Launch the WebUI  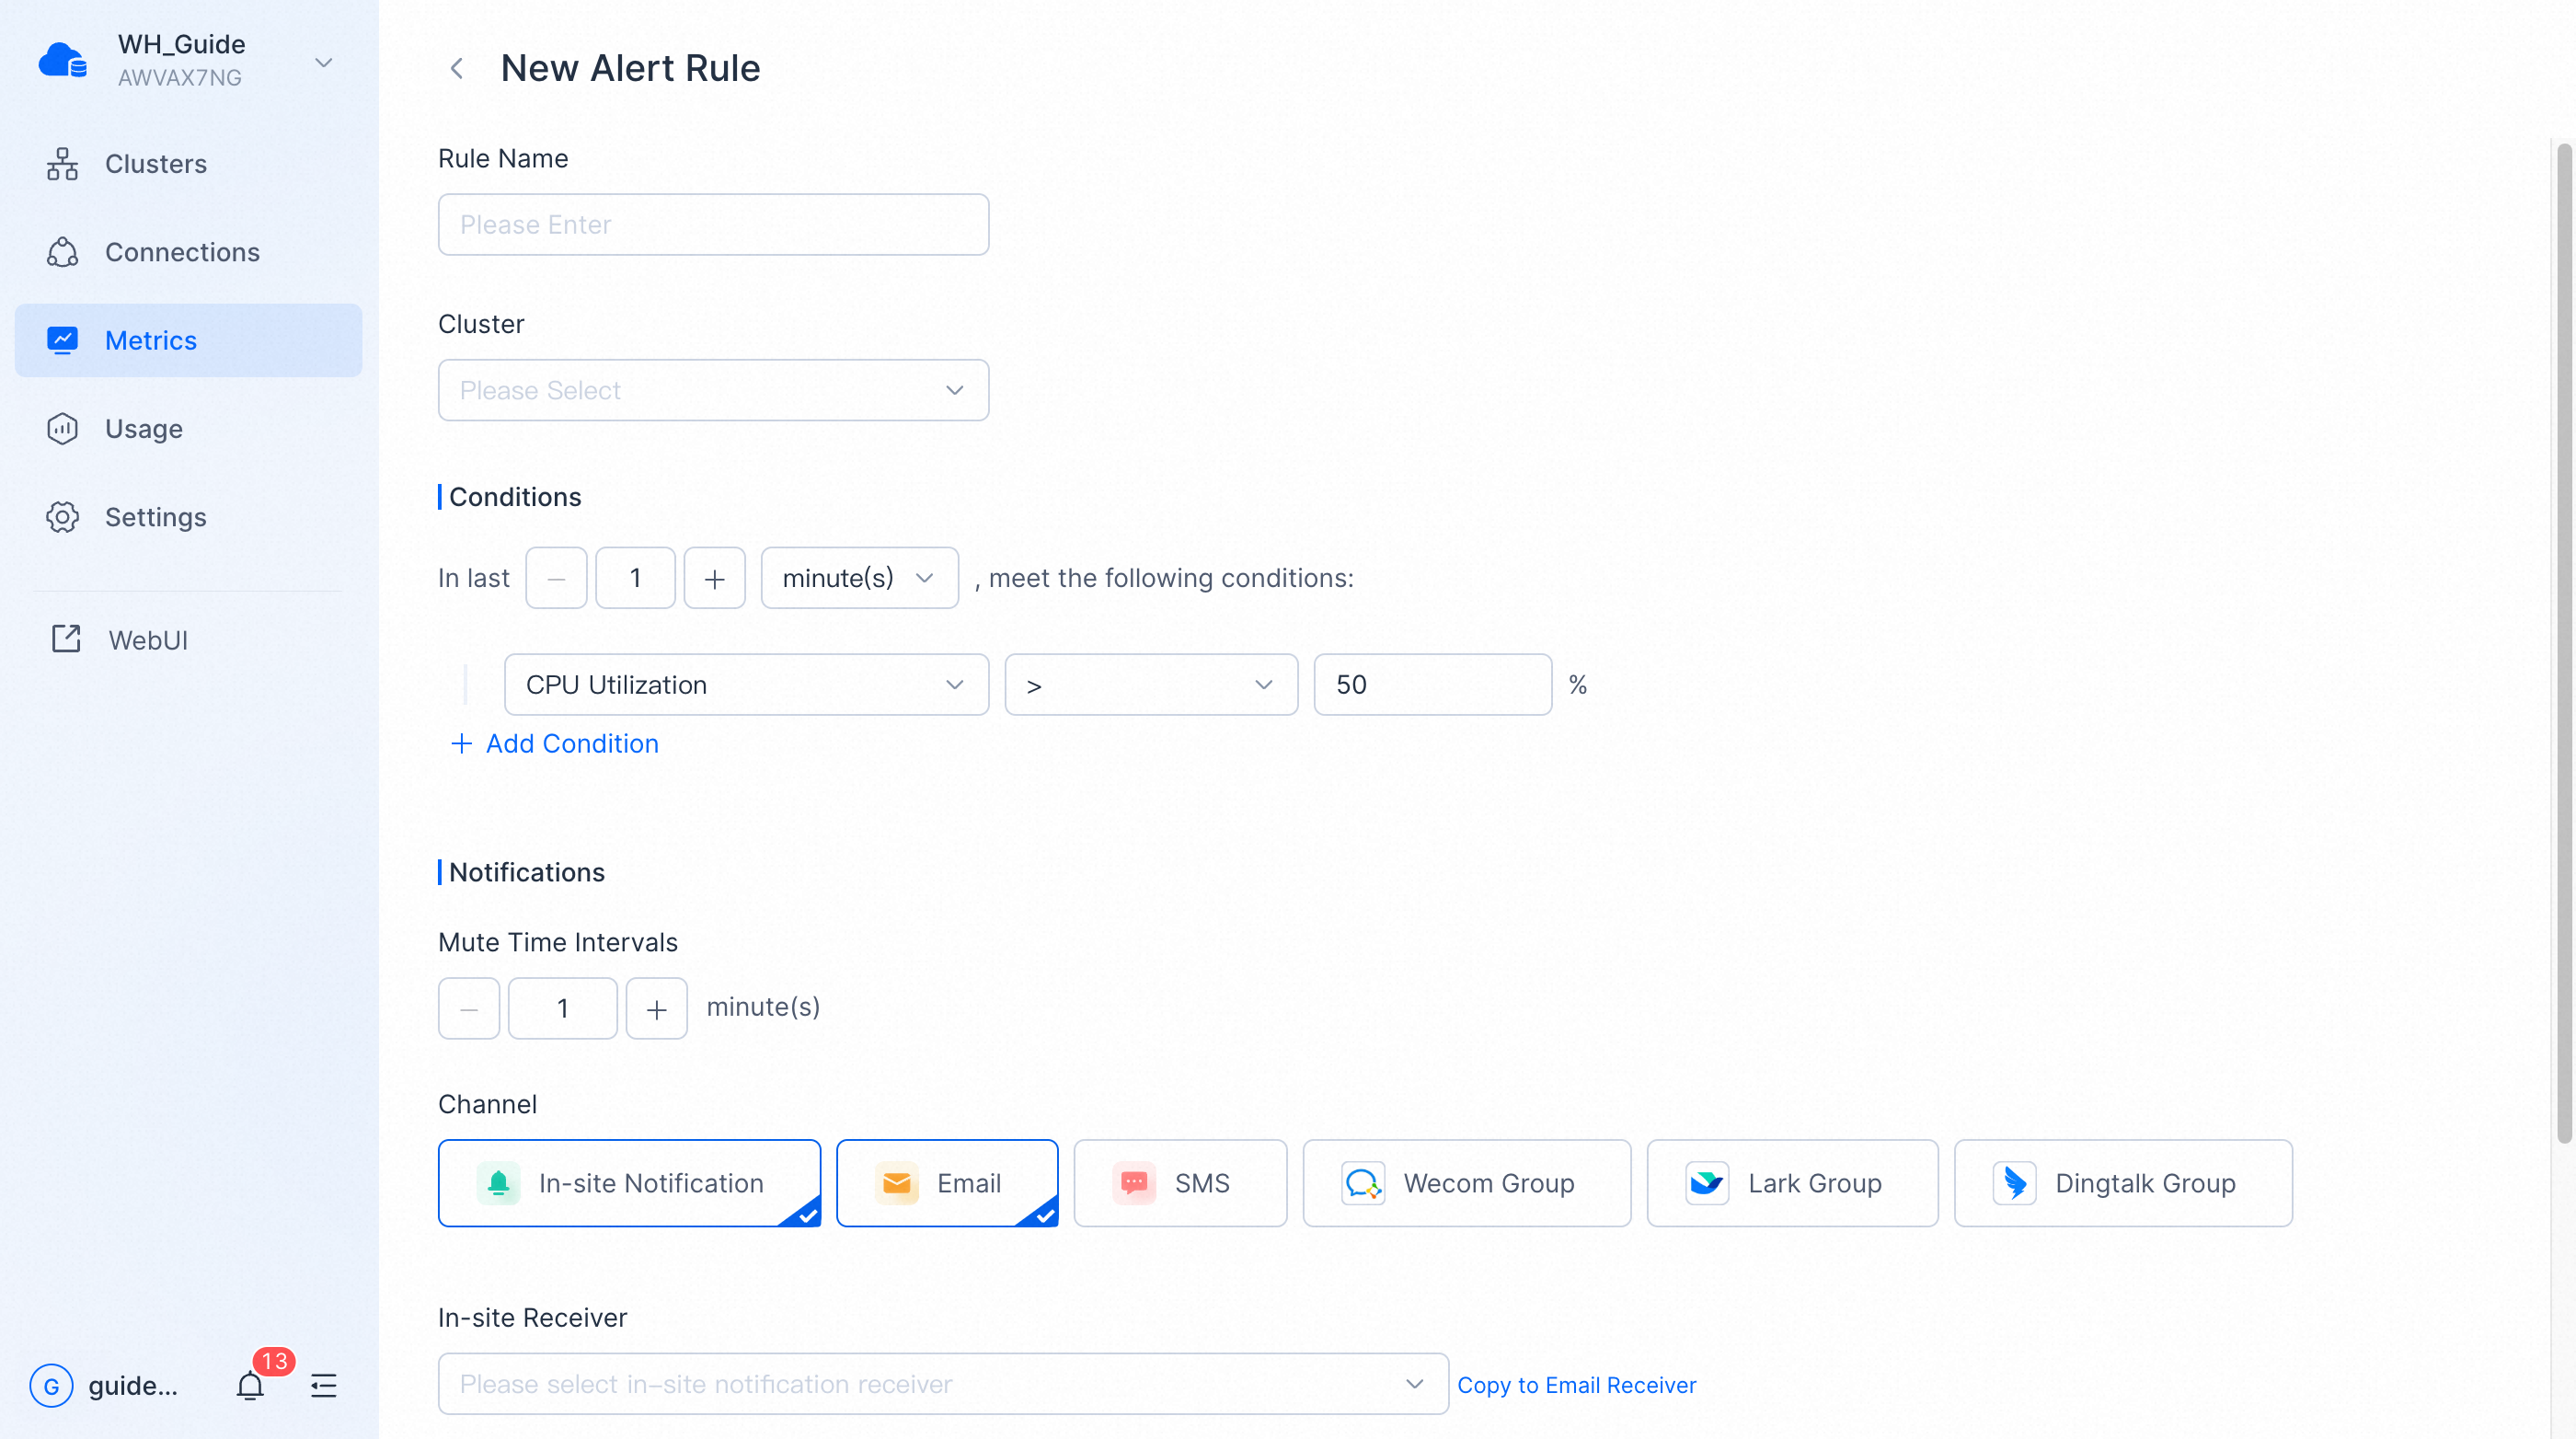[148, 639]
